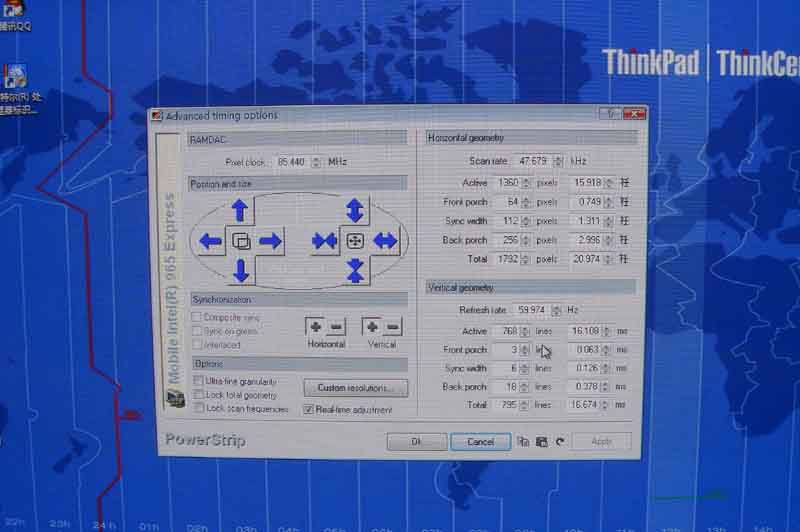This screenshot has height=532, width=800.
Task: Click the move display left arrow
Action: (x=211, y=241)
